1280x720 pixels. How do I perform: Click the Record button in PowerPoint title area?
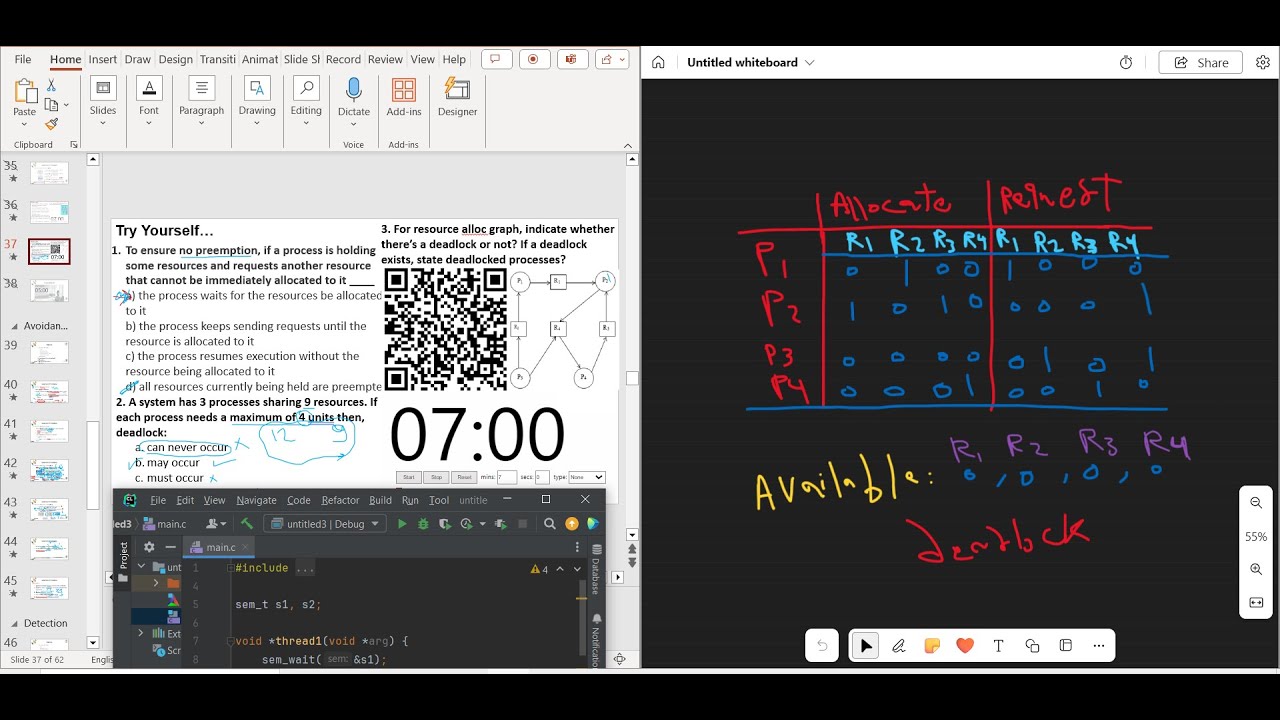point(533,59)
